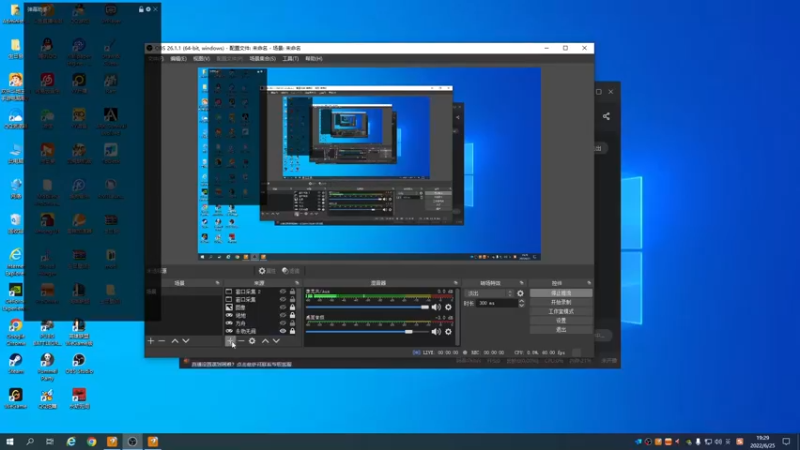Viewport: 800px width, 450px height.
Task: Pop out the 来源 dock panel
Action: point(297,283)
